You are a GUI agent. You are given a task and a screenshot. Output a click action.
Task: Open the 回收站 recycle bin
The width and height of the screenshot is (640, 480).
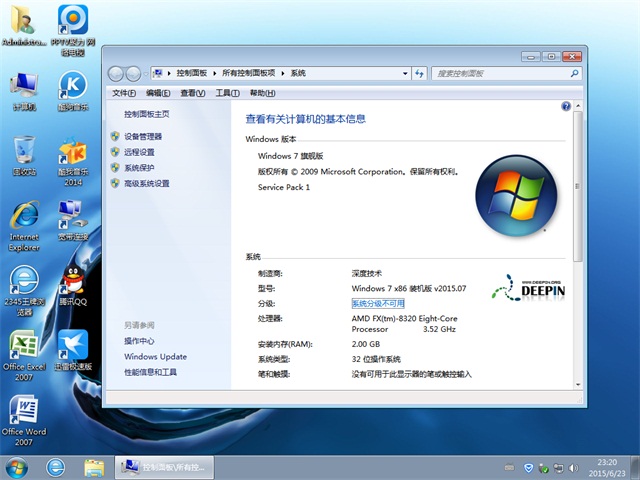pos(24,156)
